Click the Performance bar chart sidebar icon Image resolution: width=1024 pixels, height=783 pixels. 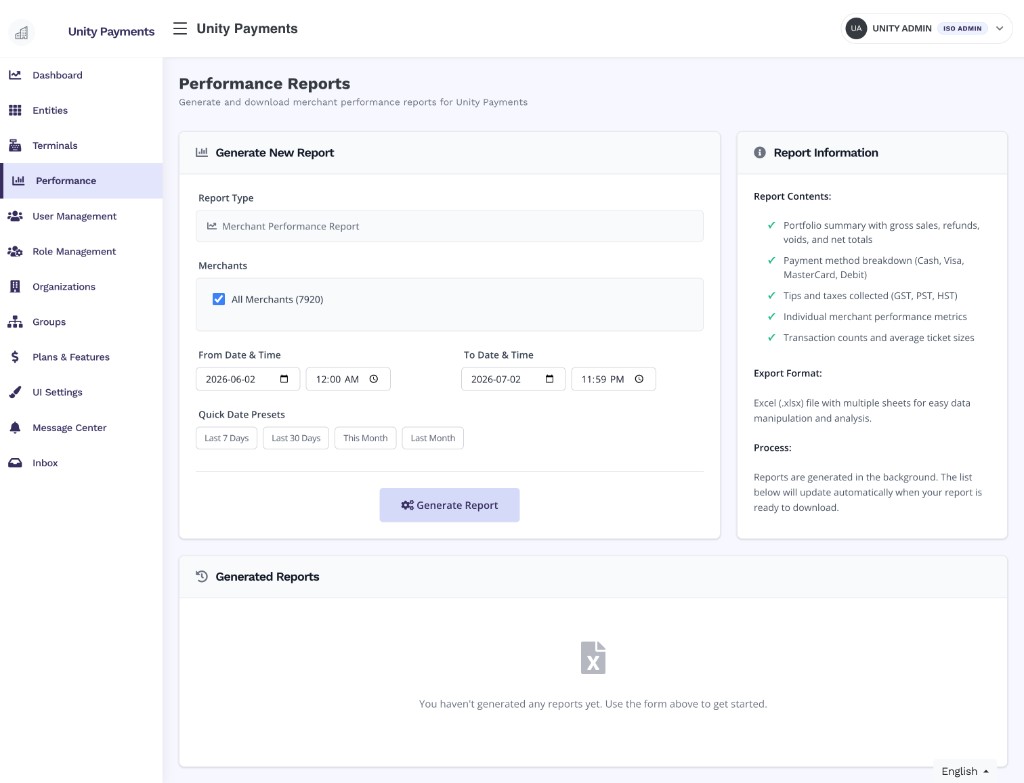click(18, 181)
